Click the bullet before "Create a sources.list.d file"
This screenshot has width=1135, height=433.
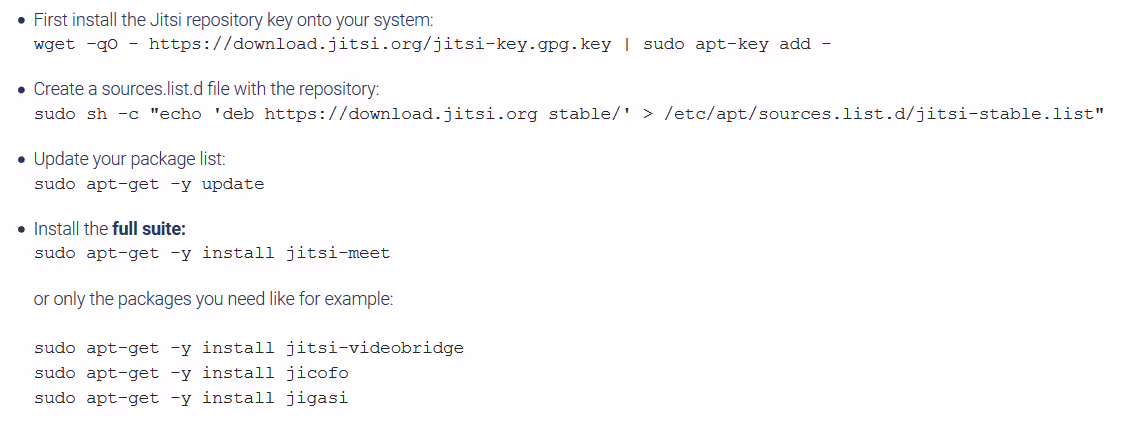(21, 91)
